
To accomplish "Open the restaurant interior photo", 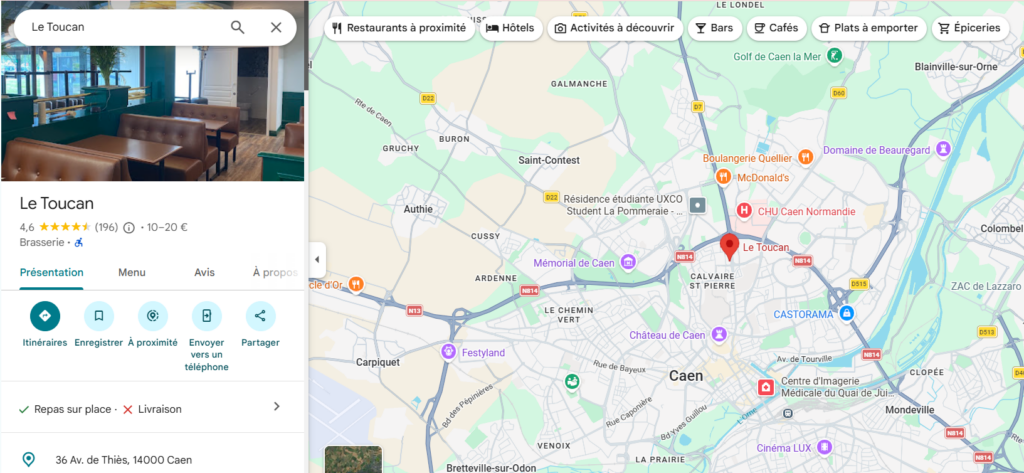I will 153,113.
